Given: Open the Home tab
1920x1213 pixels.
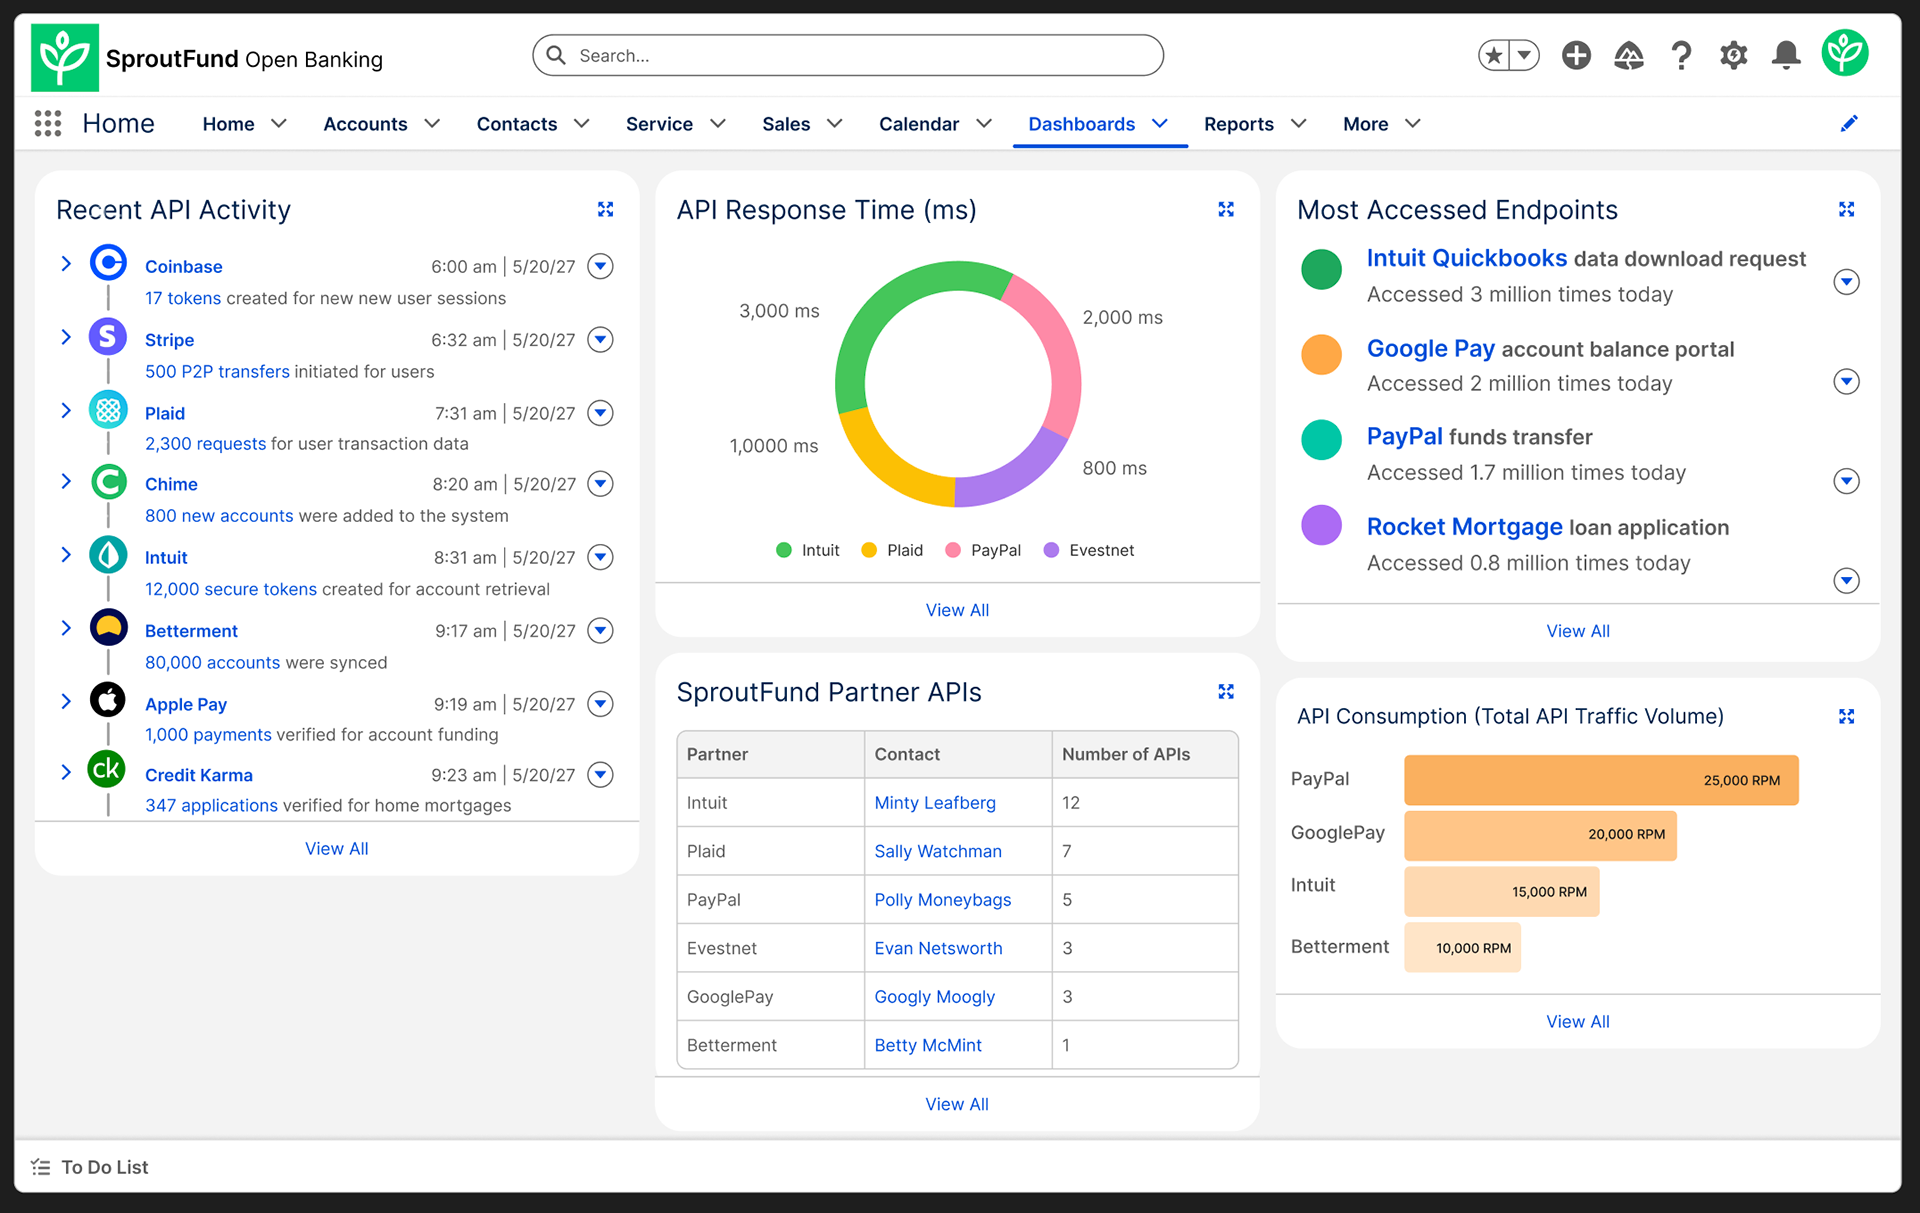Looking at the screenshot, I should point(228,124).
